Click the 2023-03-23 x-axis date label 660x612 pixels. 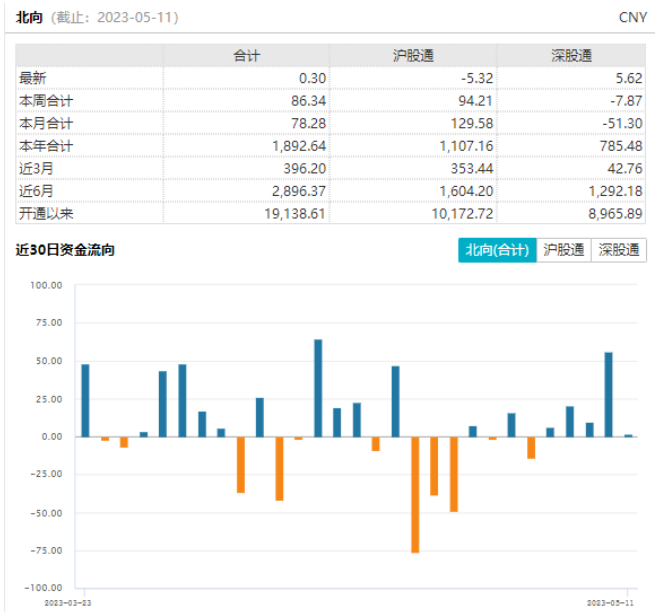(x=68, y=603)
